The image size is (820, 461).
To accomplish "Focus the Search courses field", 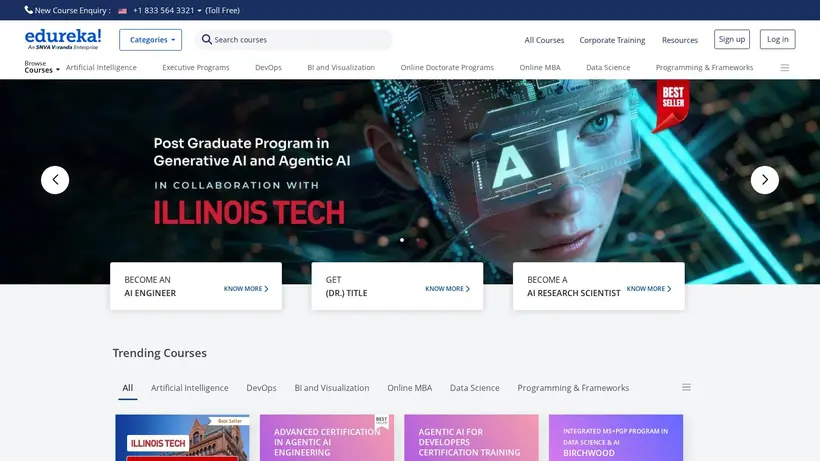I will coord(293,40).
